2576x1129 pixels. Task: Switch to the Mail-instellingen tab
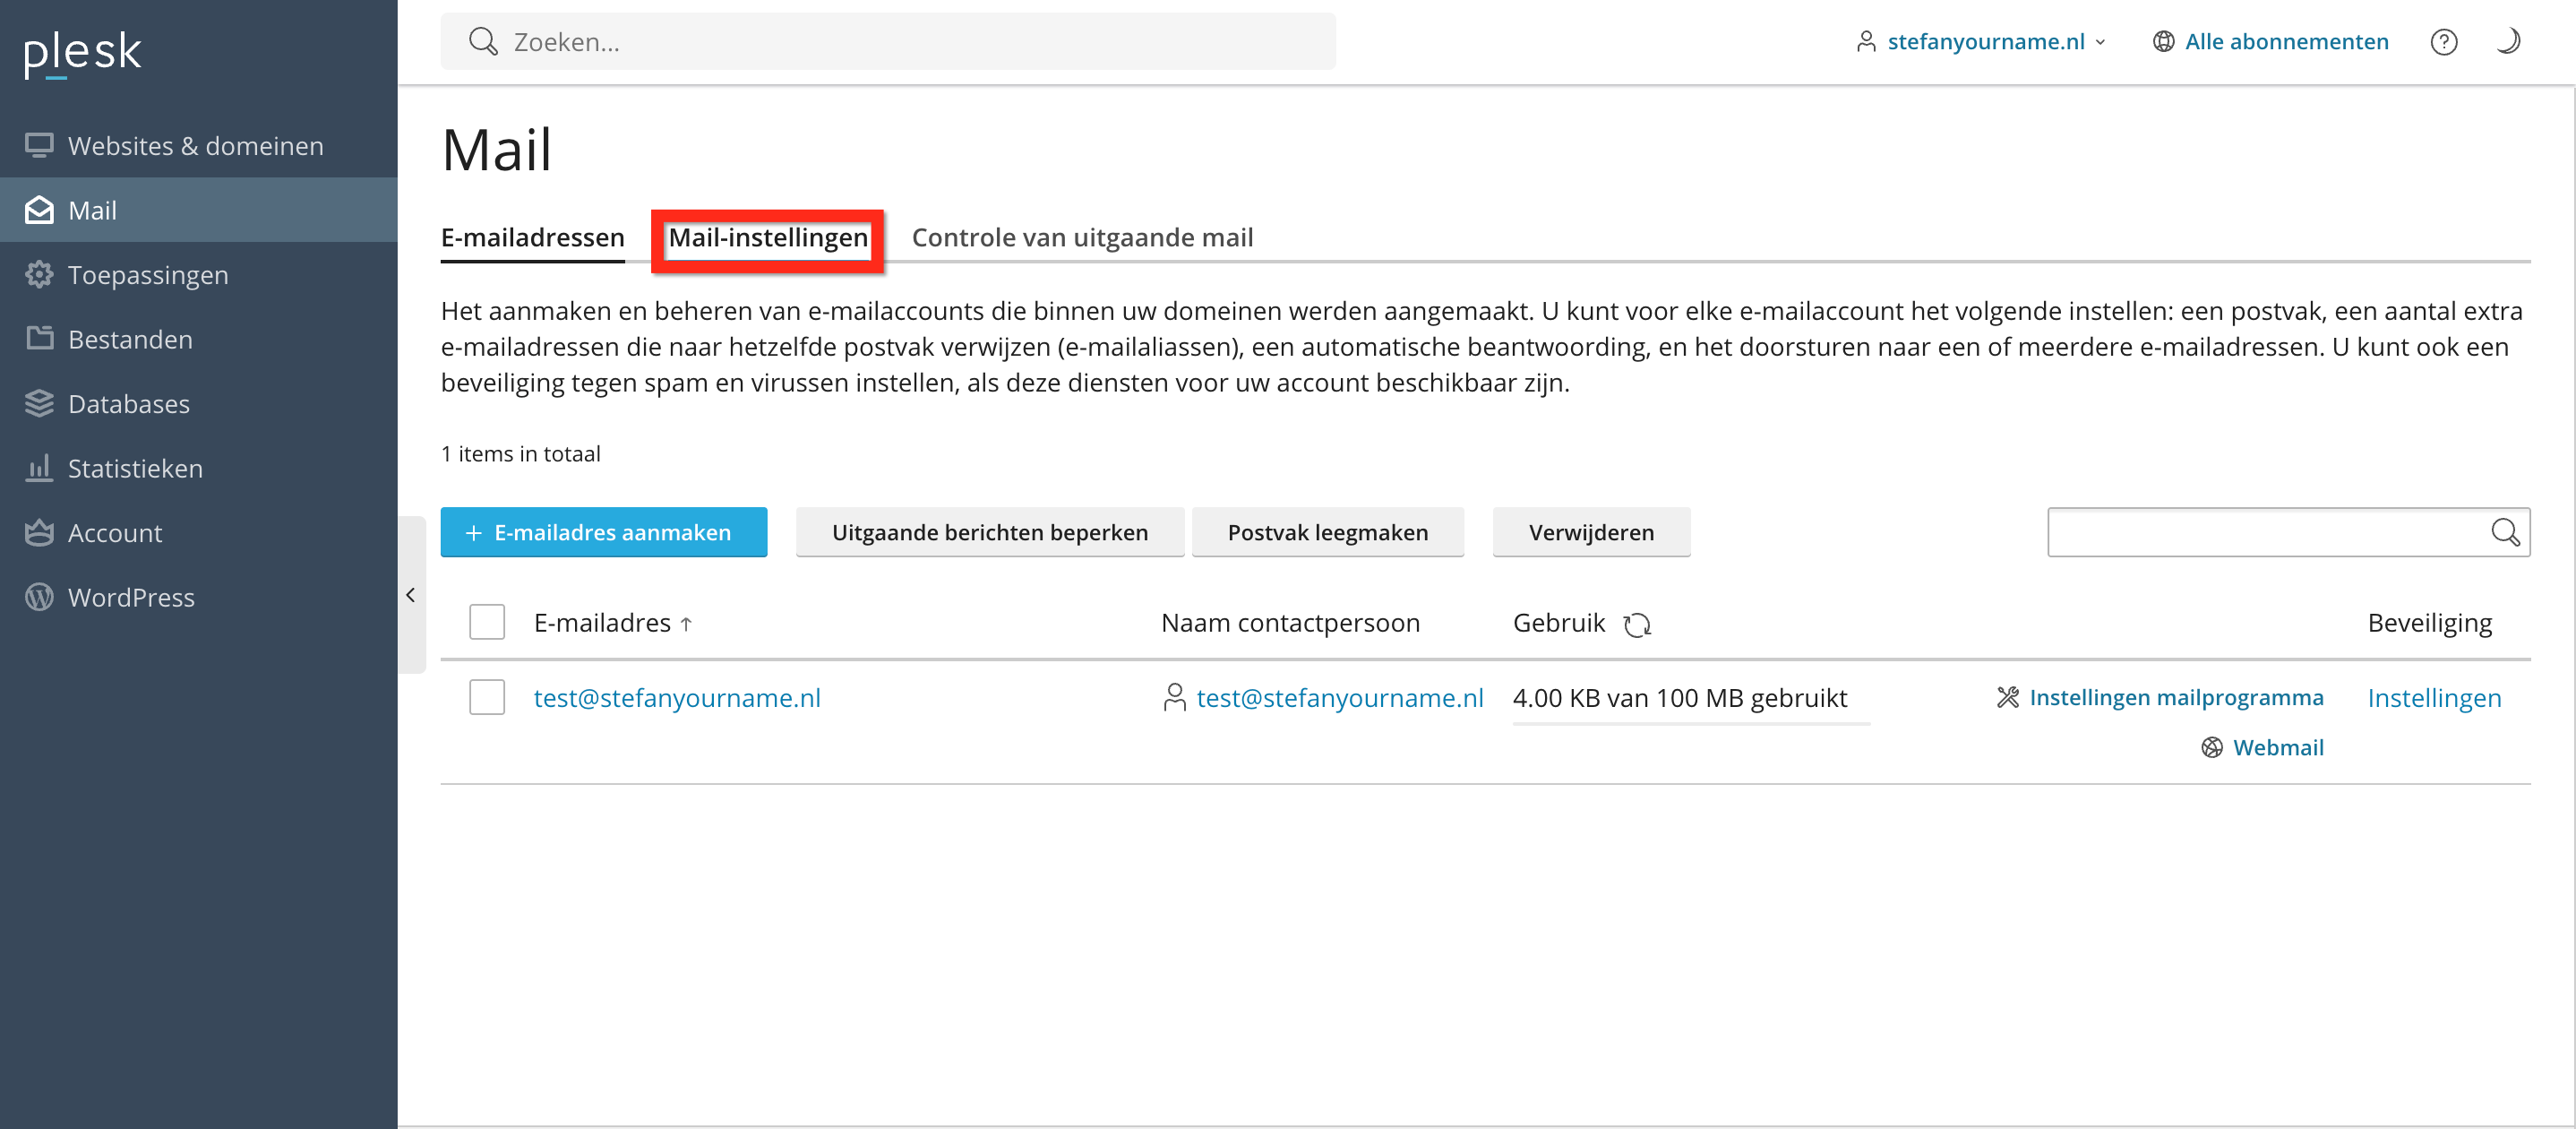click(767, 238)
